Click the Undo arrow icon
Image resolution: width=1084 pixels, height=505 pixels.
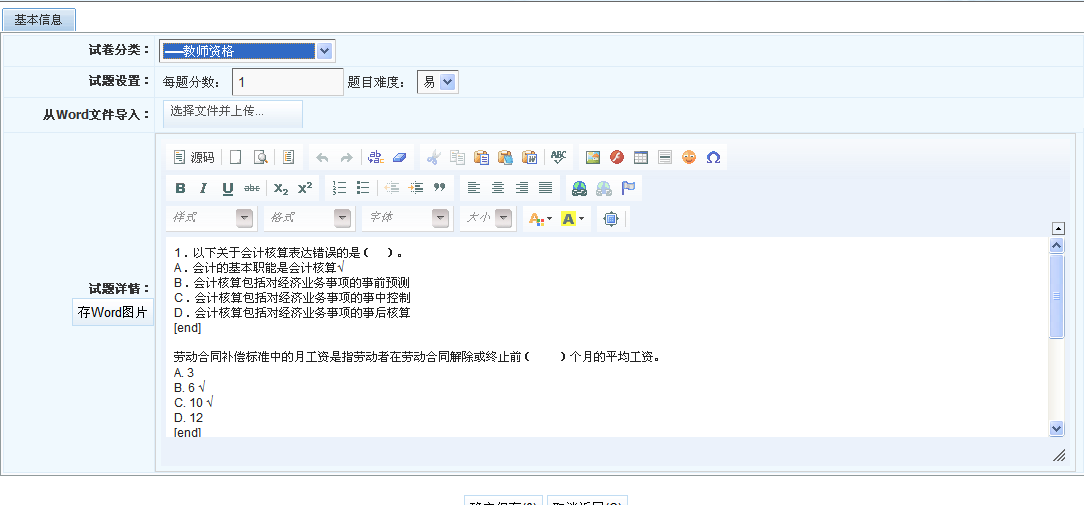tap(321, 158)
